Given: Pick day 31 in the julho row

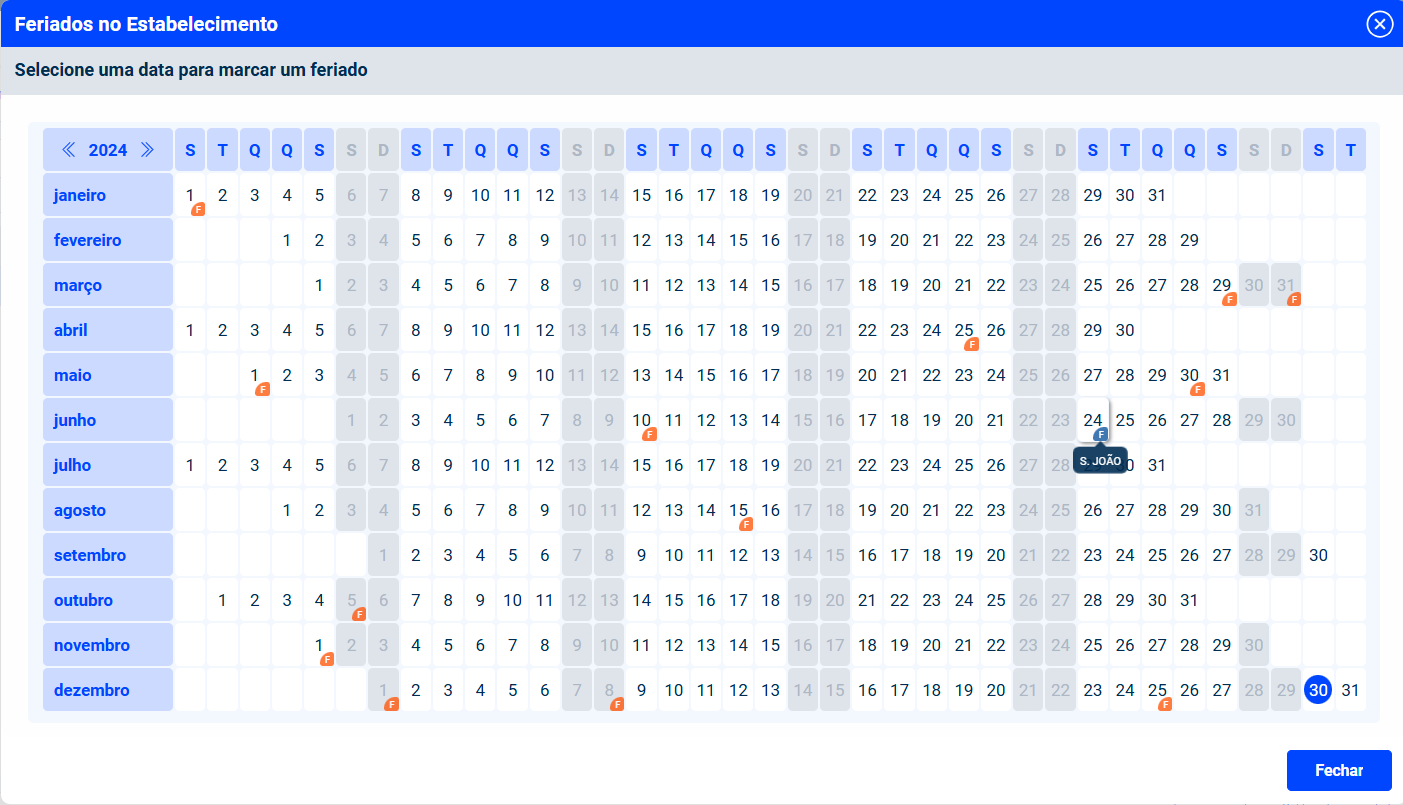Looking at the screenshot, I should (x=1157, y=465).
